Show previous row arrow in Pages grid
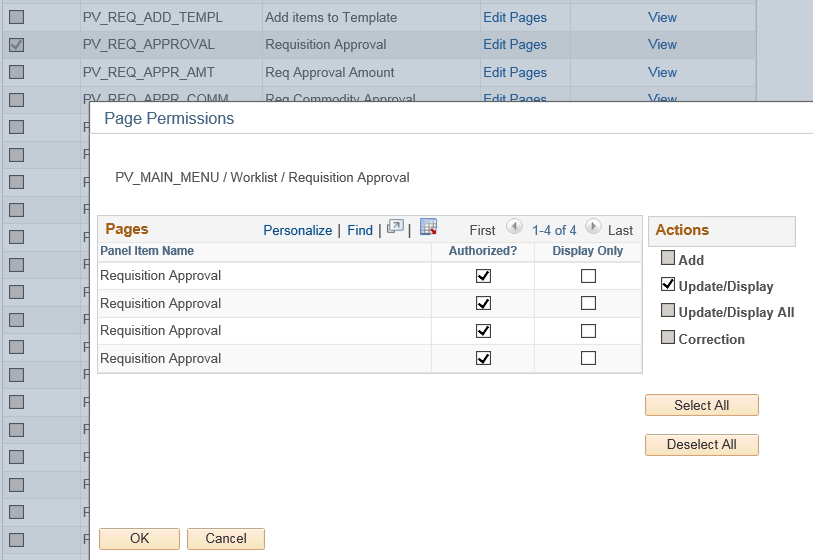 pos(514,227)
